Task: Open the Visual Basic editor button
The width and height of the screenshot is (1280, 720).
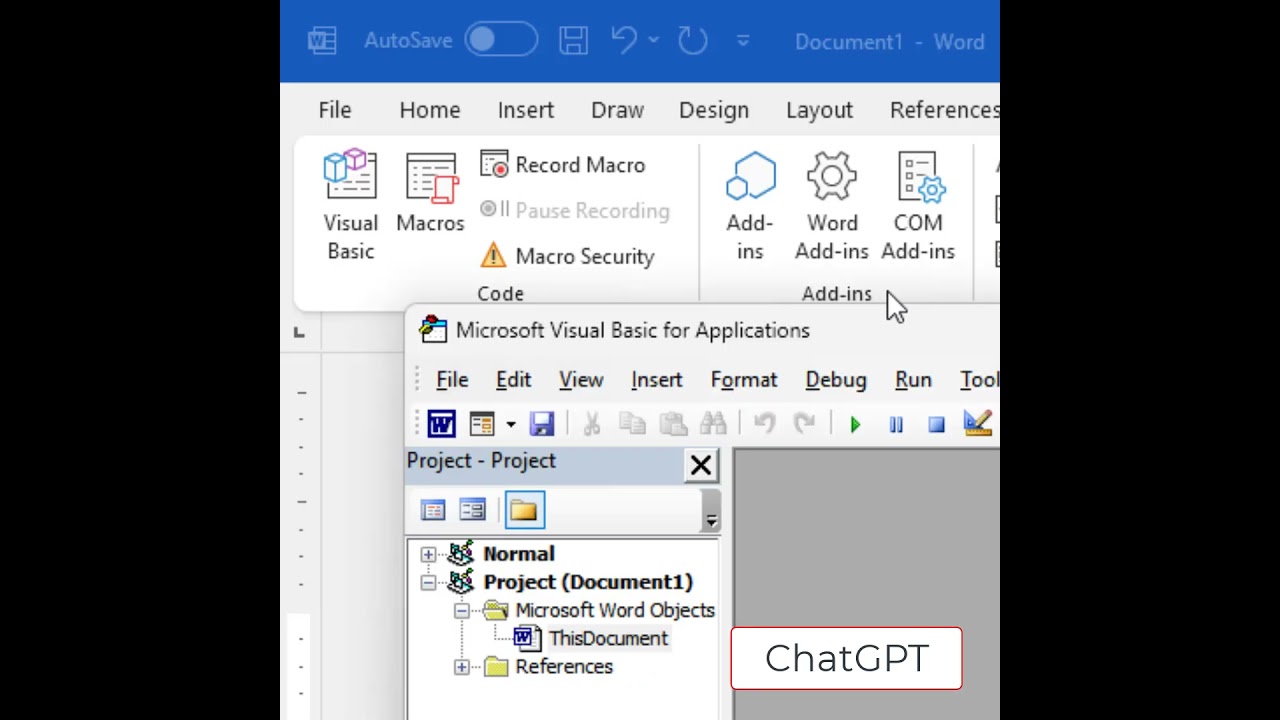Action: [x=350, y=205]
